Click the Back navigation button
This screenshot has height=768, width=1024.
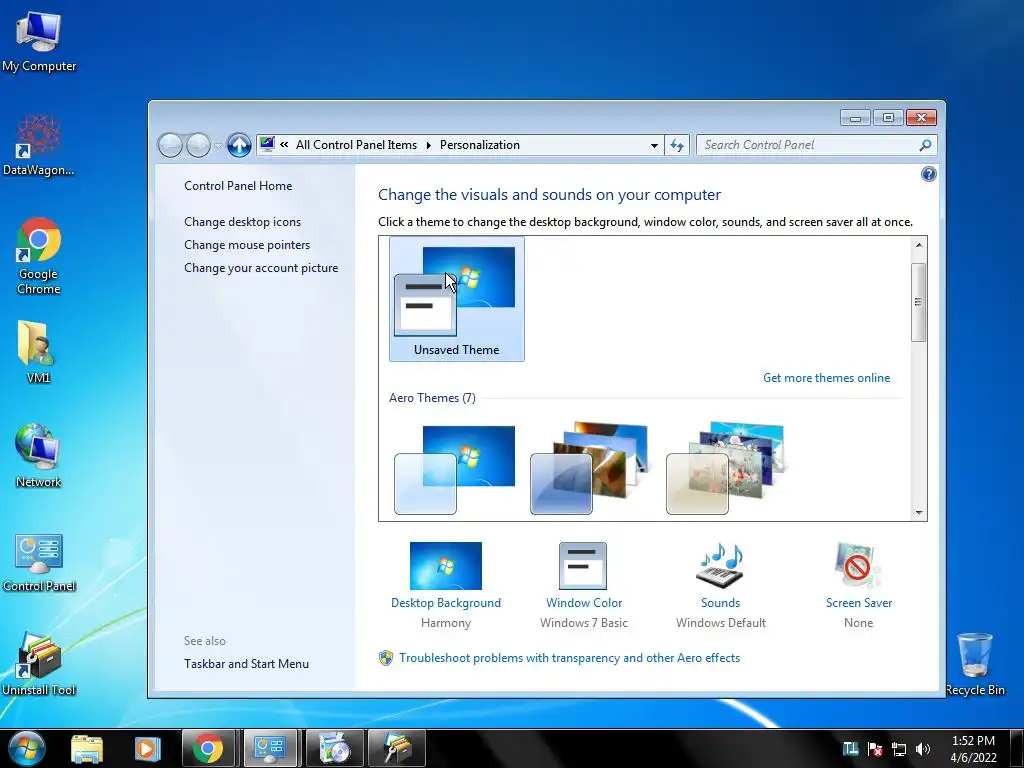coord(170,145)
